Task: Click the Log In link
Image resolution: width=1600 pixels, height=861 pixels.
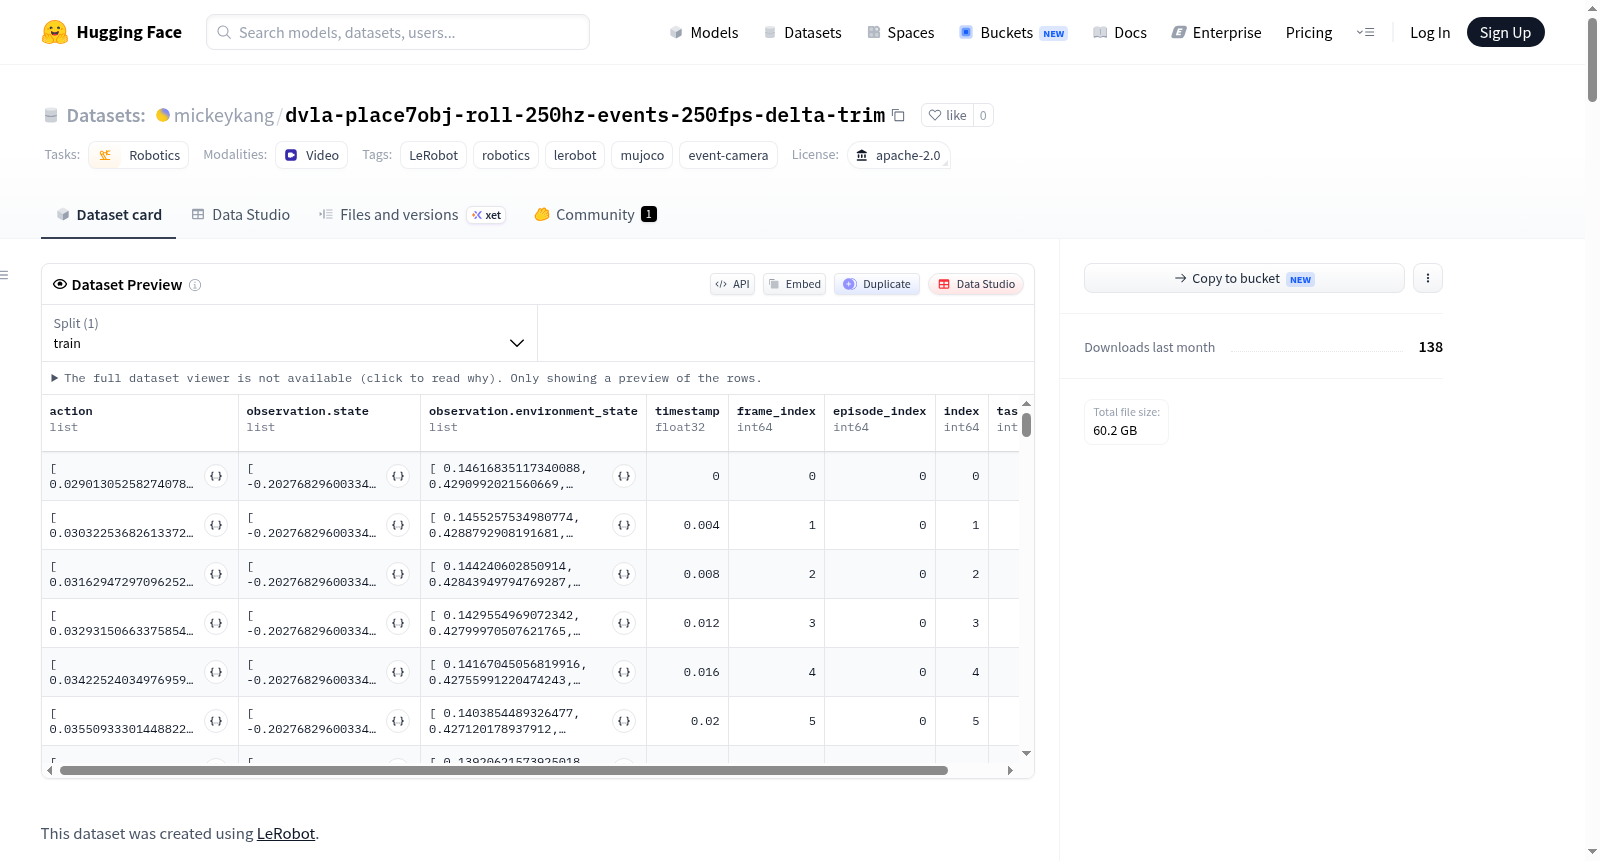Action: (x=1430, y=32)
